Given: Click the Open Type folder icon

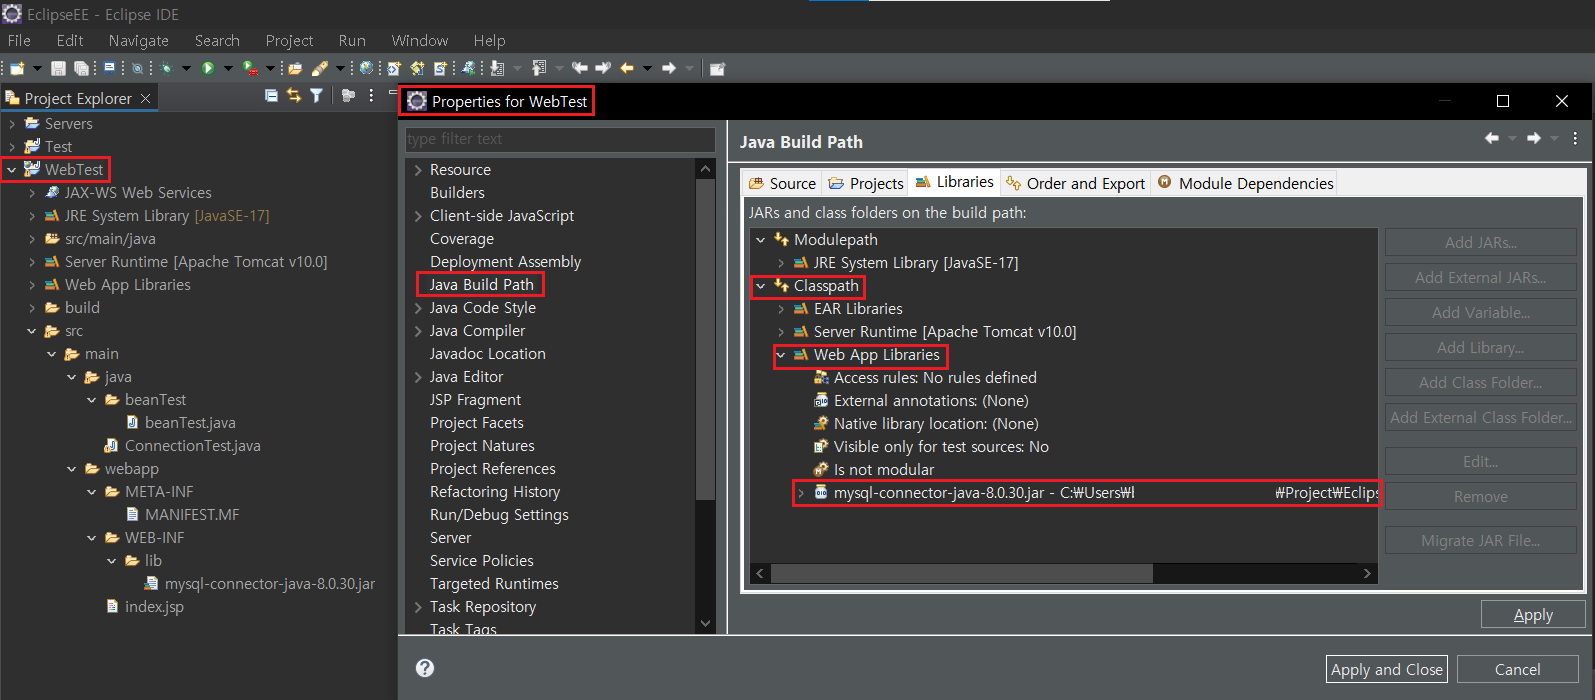Looking at the screenshot, I should (x=295, y=68).
